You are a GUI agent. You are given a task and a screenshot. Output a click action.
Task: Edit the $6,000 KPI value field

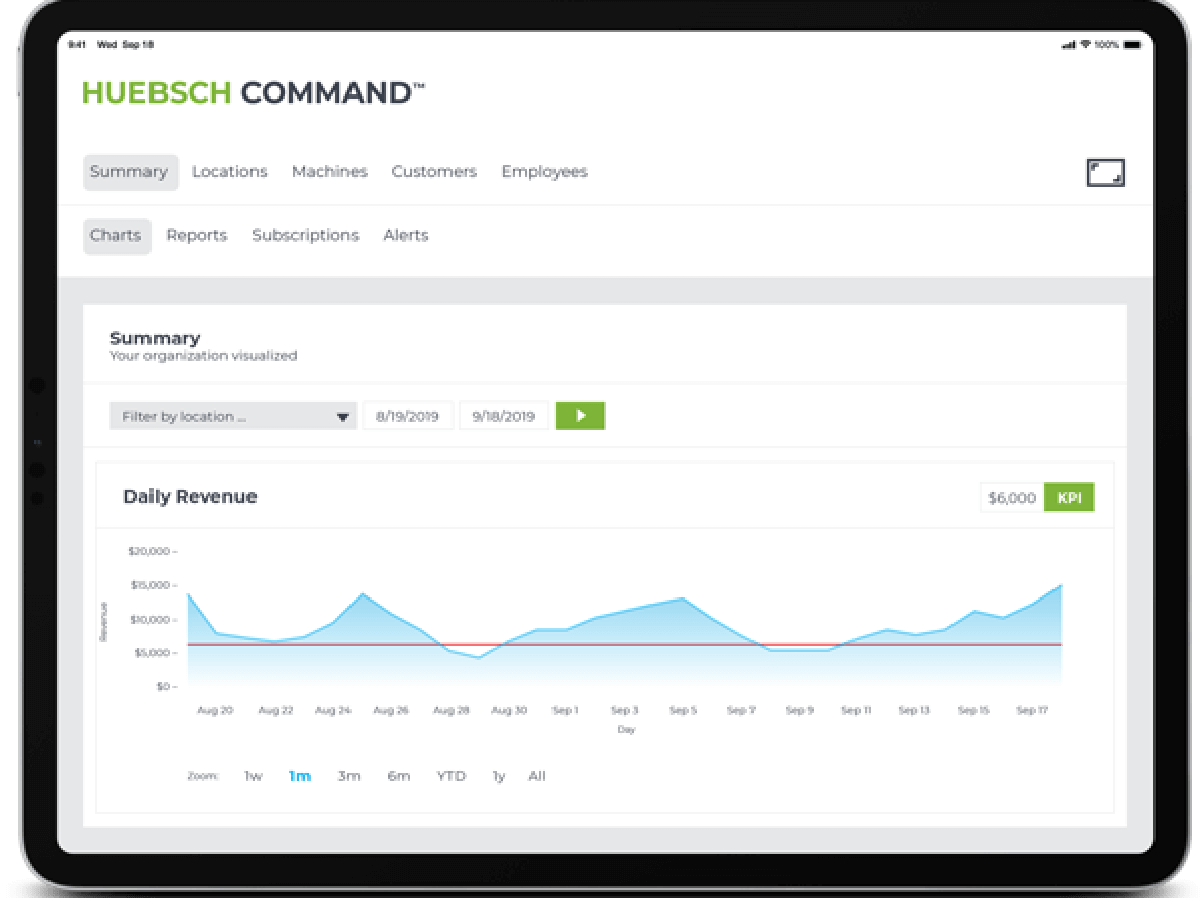click(1011, 498)
